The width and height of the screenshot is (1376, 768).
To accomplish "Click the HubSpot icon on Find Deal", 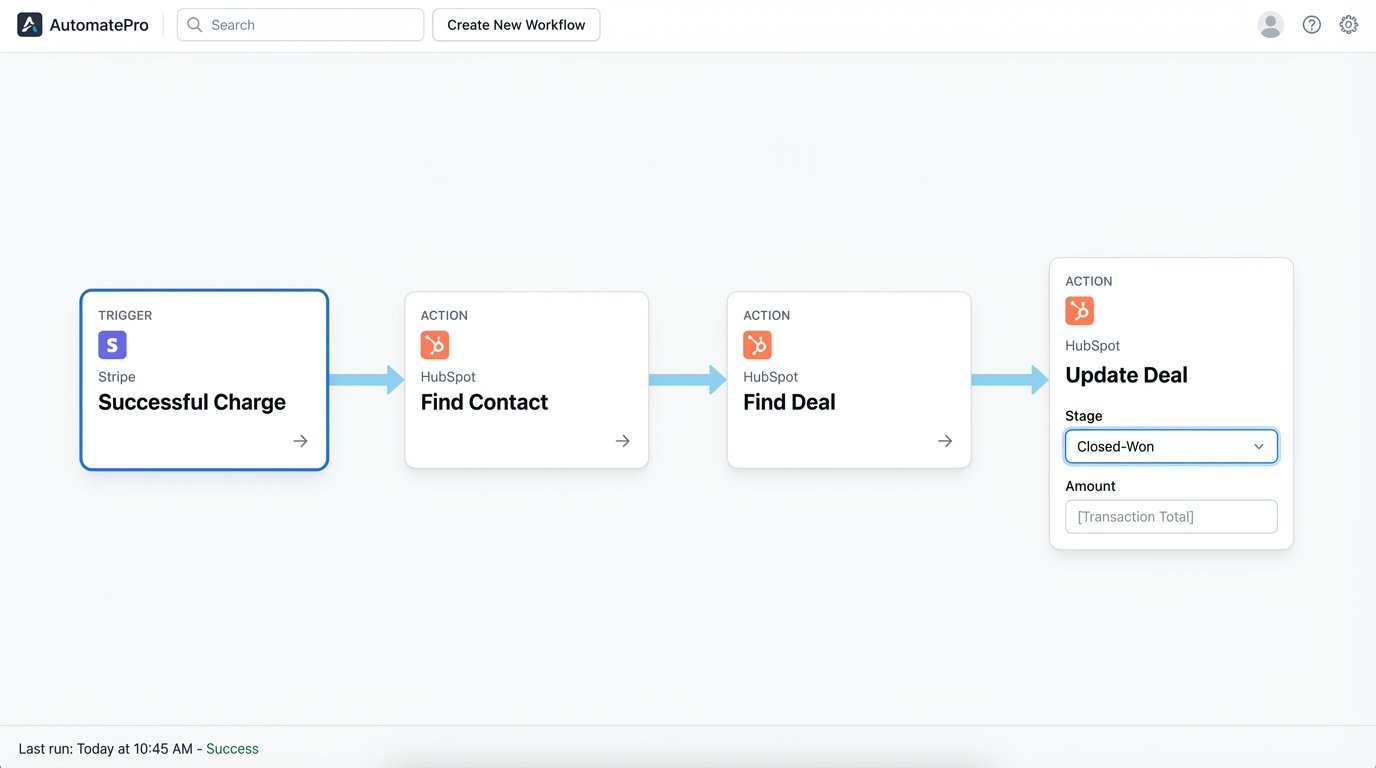I will [757, 344].
